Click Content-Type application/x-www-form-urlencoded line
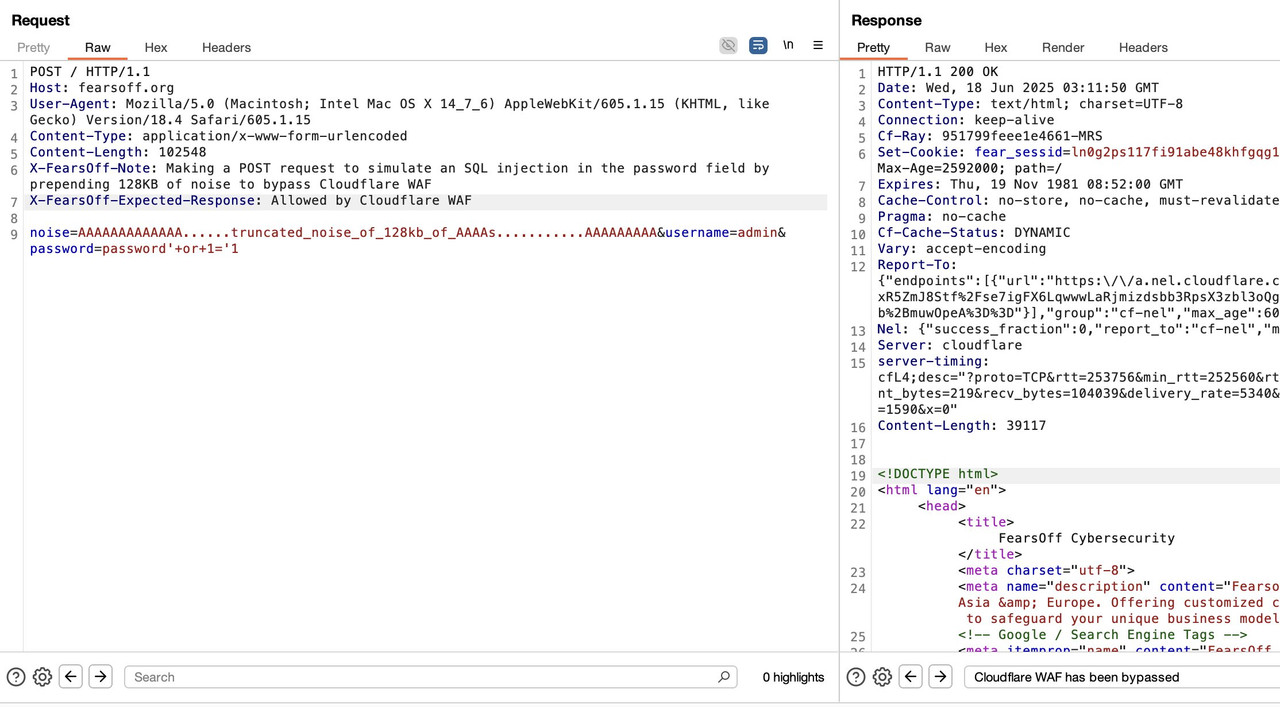 pos(219,136)
